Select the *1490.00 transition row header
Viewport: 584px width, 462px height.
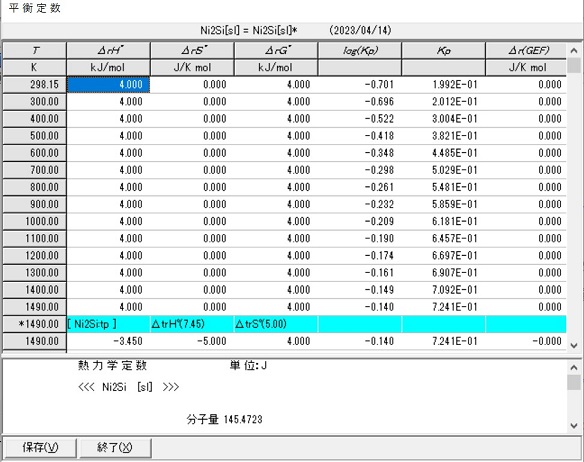click(35, 324)
